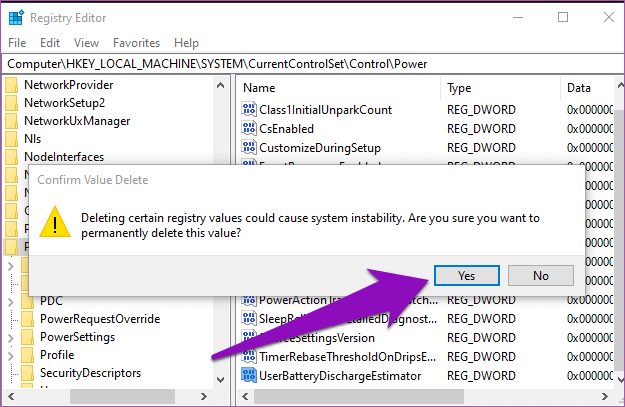Select the CustomizeDuringSetup value name

pyautogui.click(x=320, y=148)
